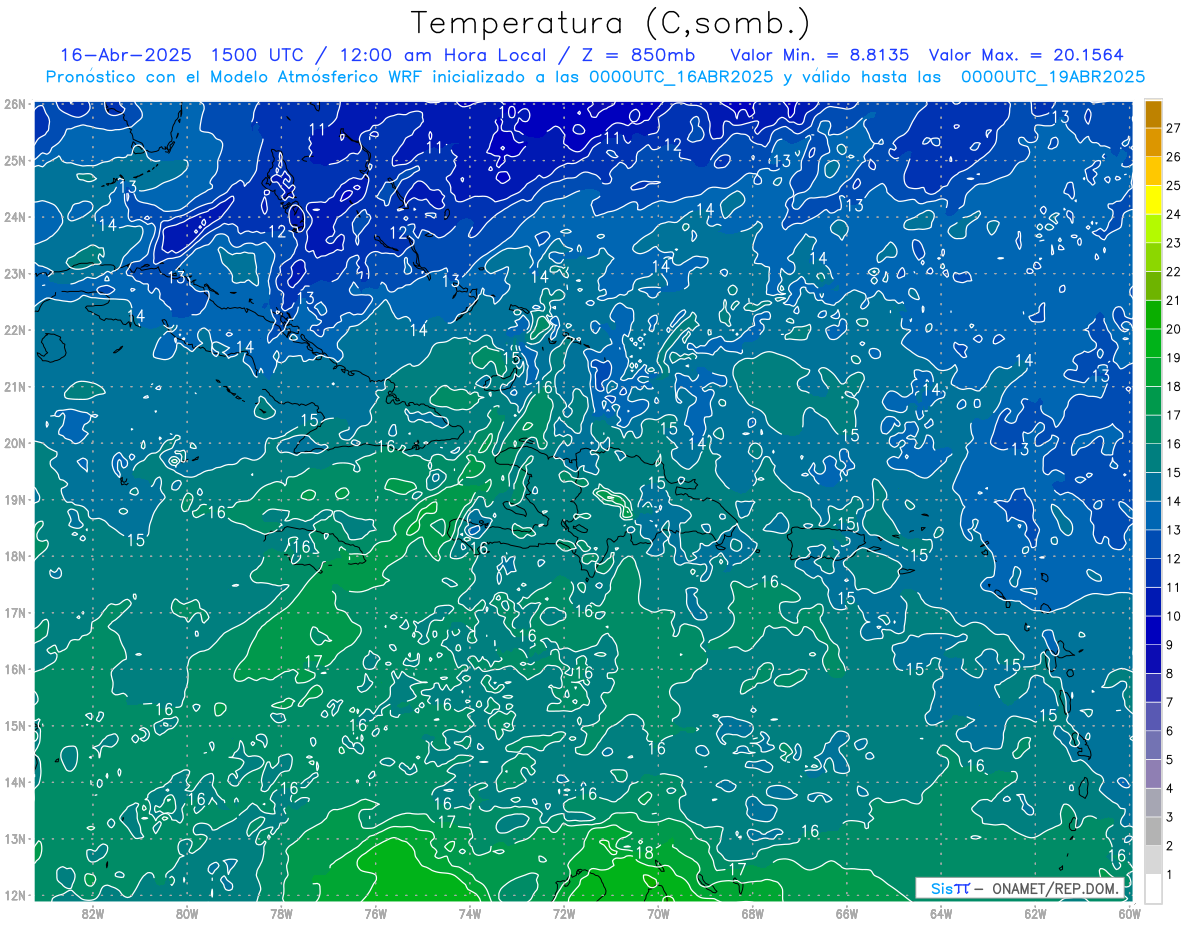Click the 21N latitude axis label

pos(14,386)
